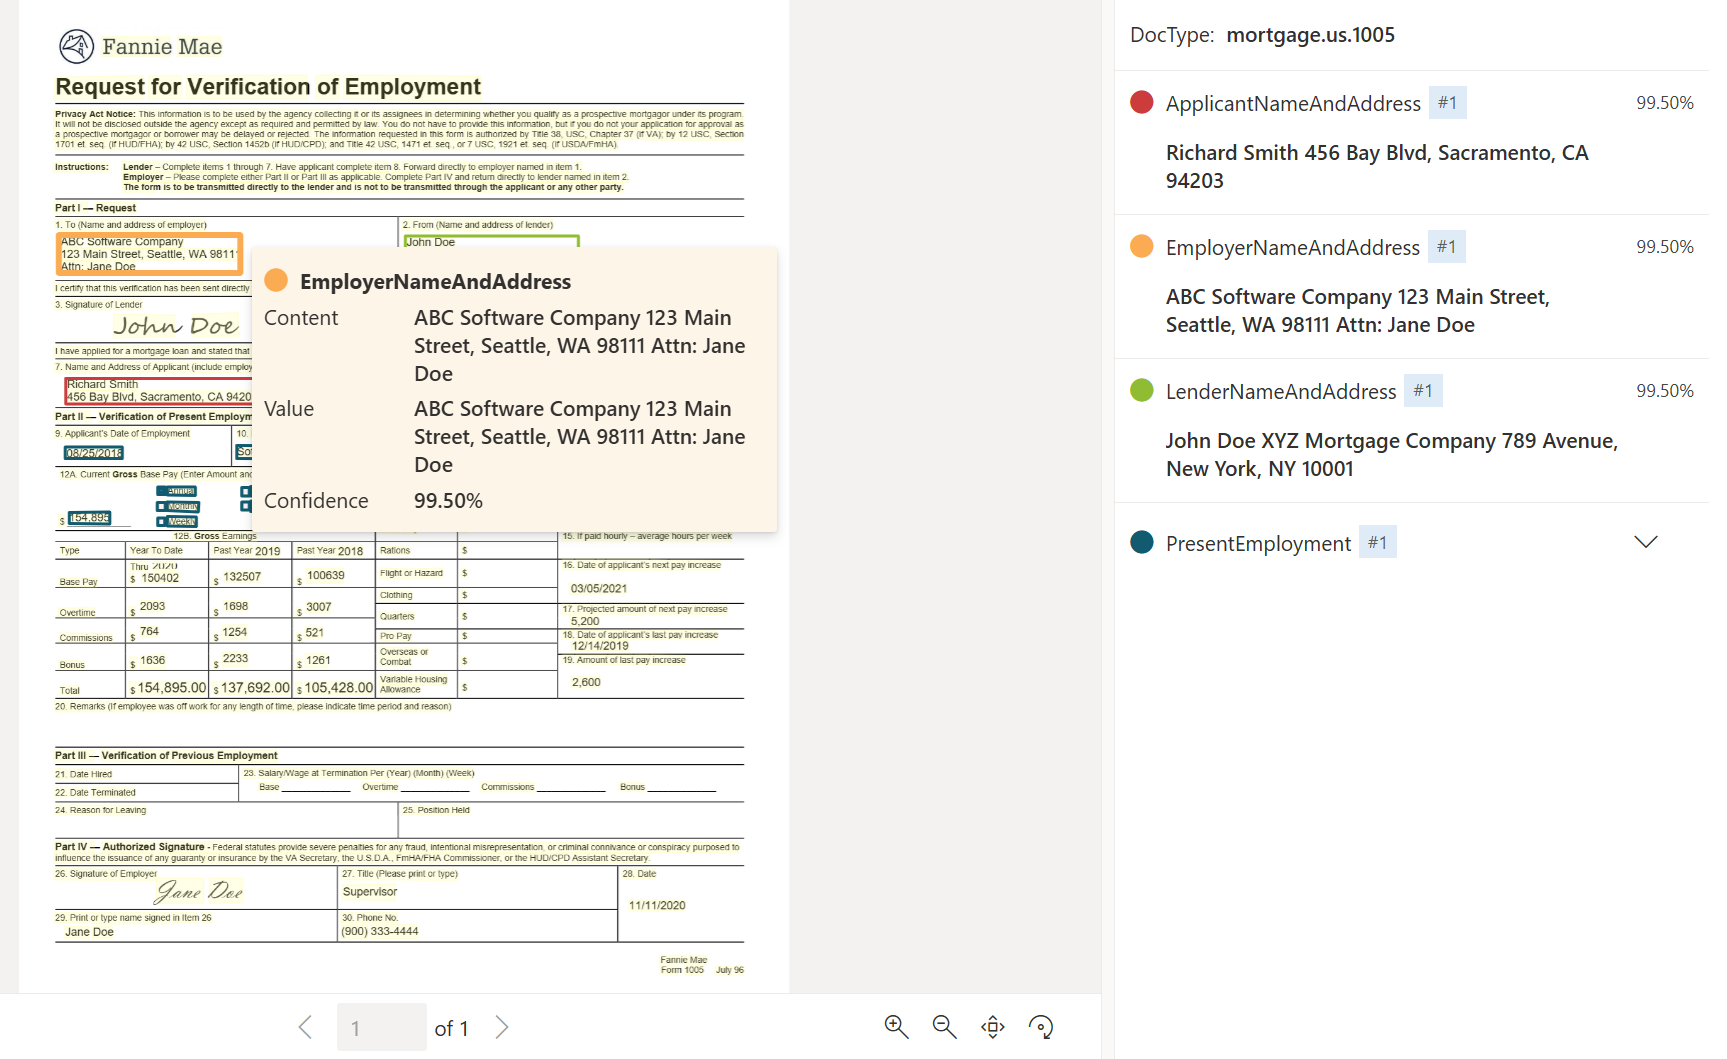1727x1059 pixels.
Task: Click the page number input box
Action: tap(382, 1027)
